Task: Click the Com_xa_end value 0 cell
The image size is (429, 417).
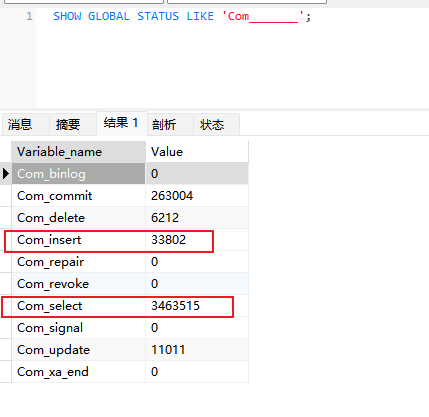Action: pyautogui.click(x=197, y=372)
